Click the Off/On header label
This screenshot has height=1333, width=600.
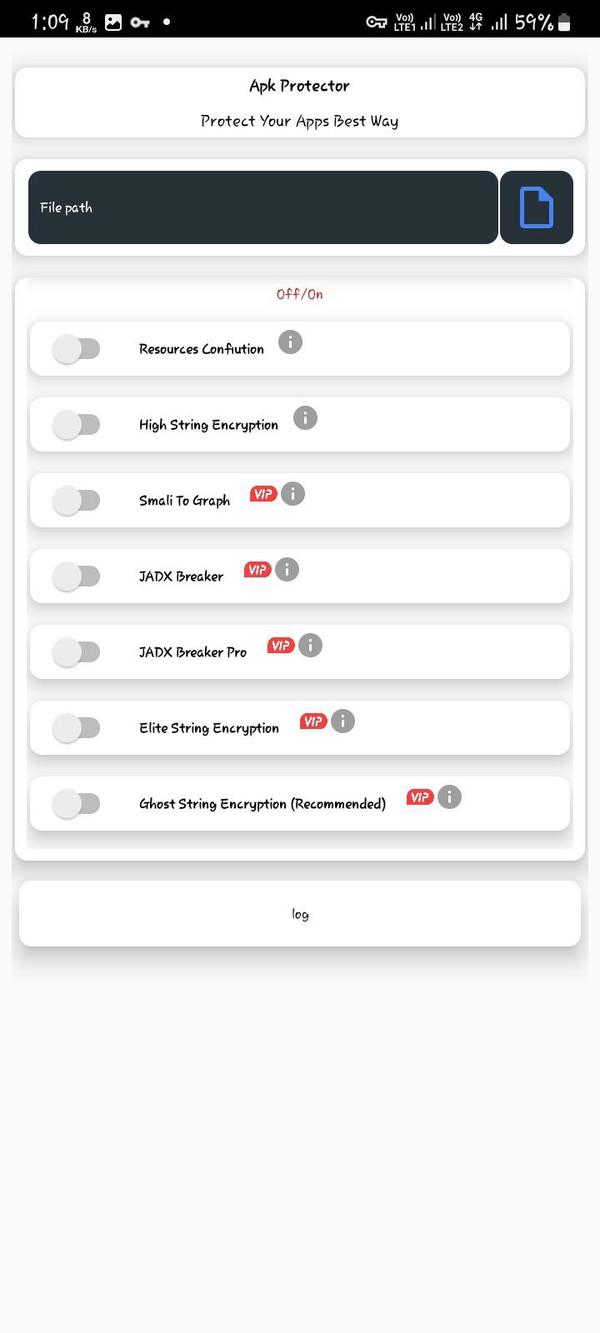tap(299, 294)
